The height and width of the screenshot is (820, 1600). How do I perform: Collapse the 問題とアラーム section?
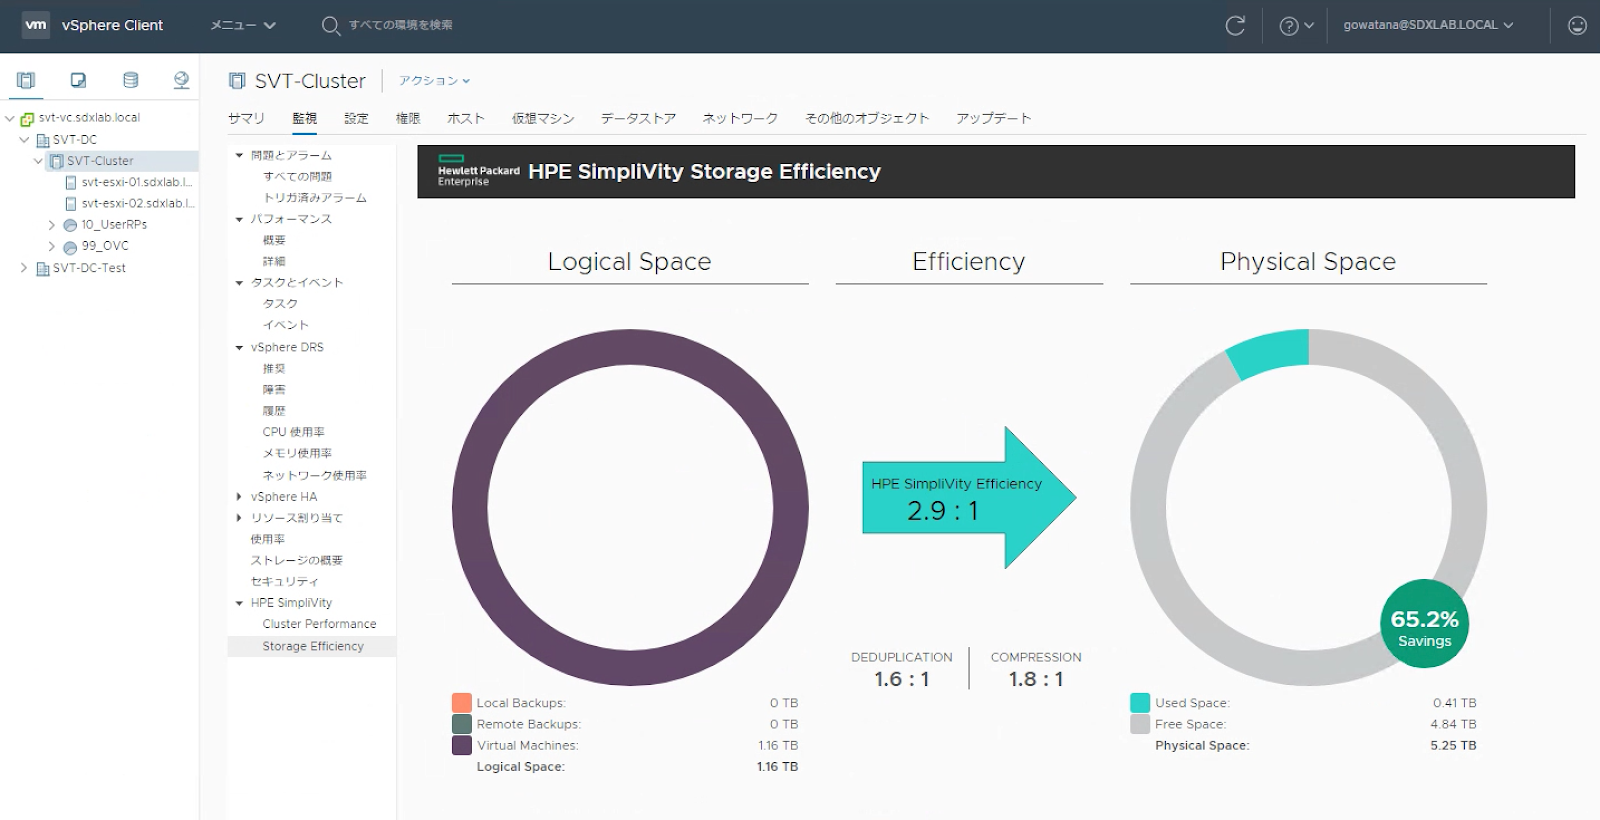point(239,156)
